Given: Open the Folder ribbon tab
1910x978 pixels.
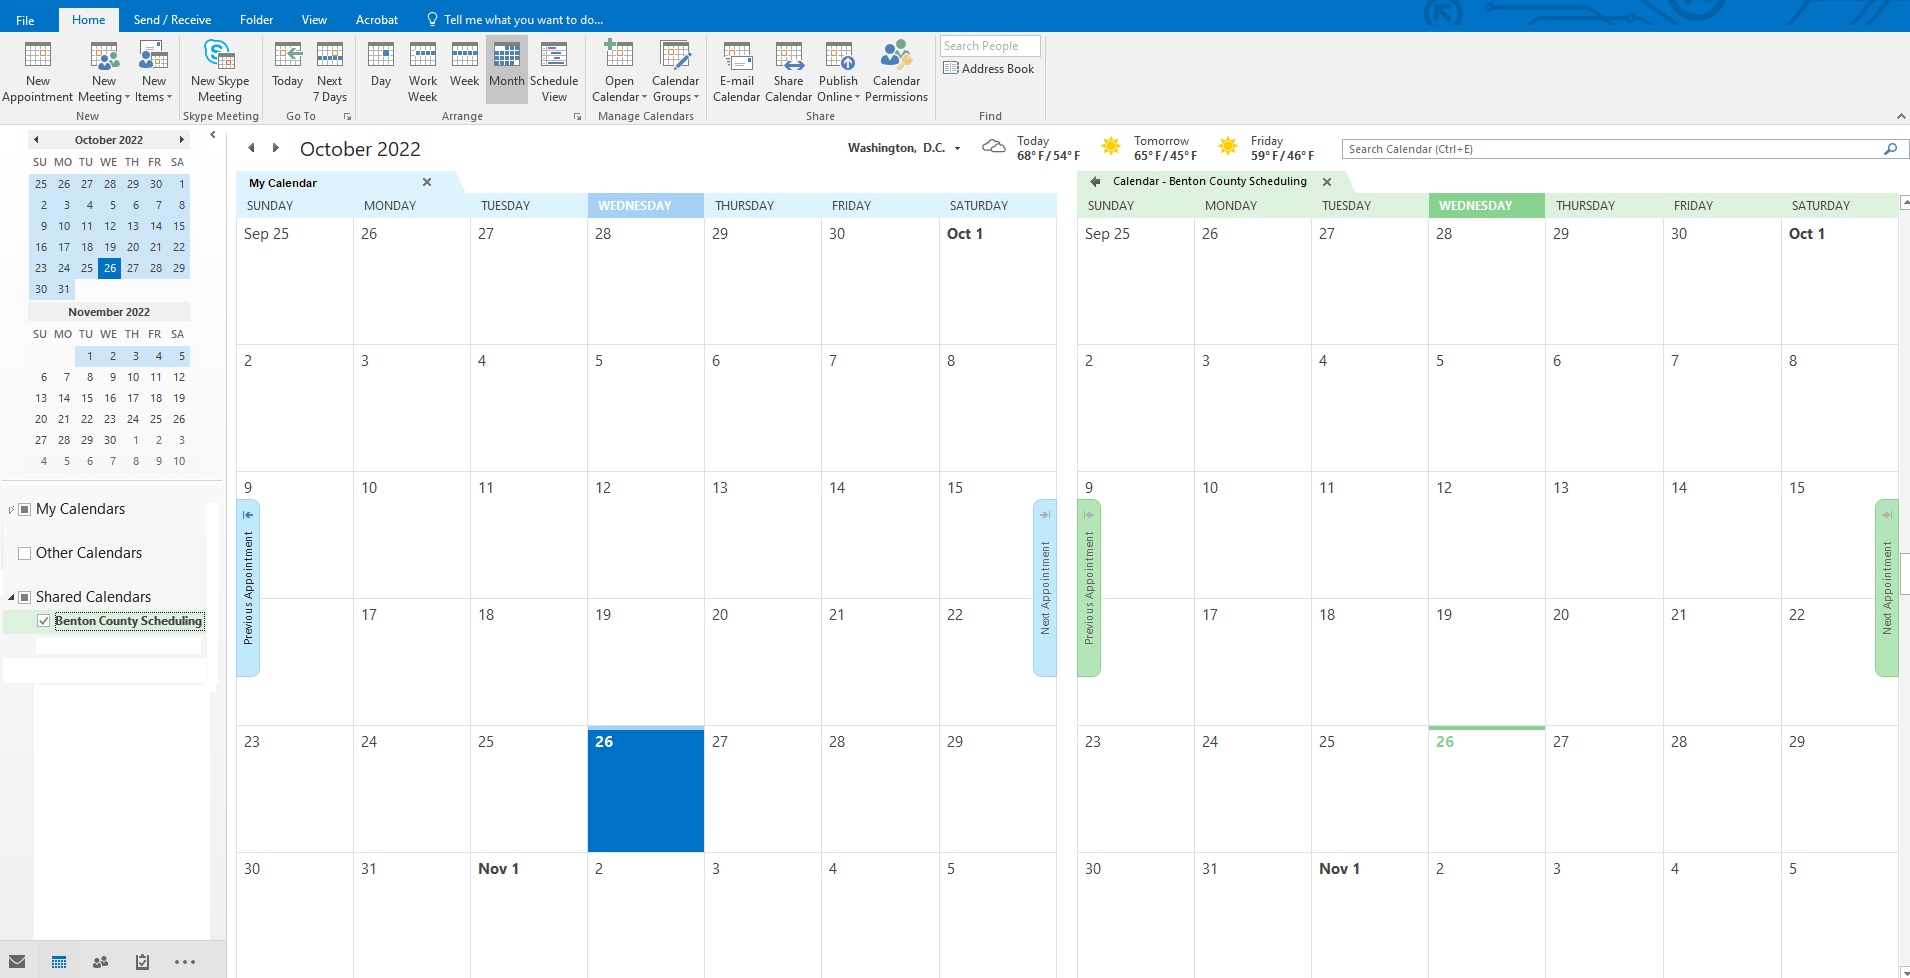Looking at the screenshot, I should pos(256,20).
